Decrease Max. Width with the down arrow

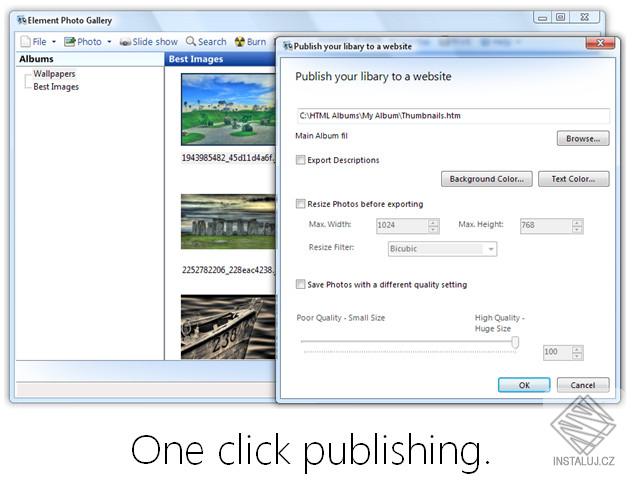433,229
